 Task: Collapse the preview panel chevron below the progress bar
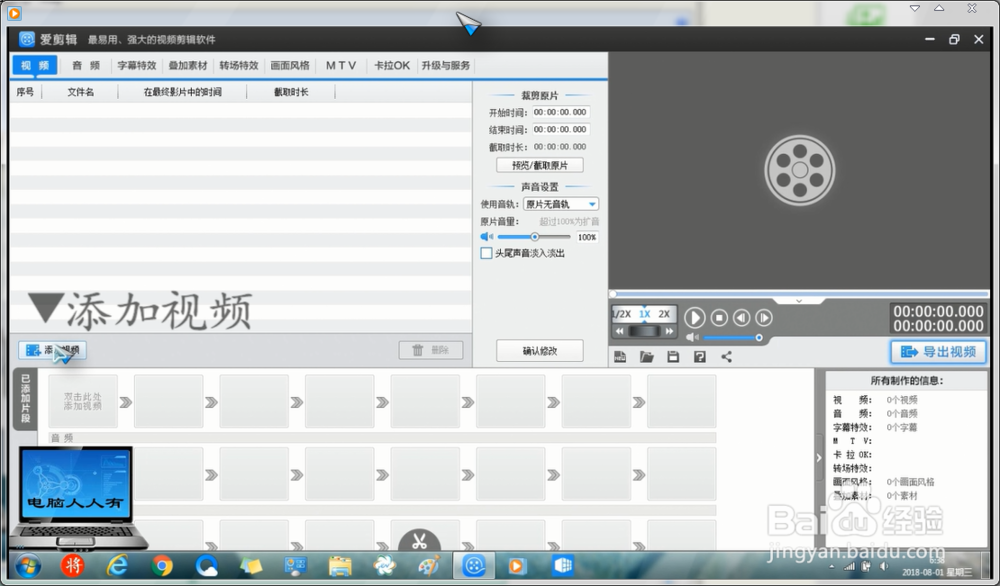tap(798, 300)
